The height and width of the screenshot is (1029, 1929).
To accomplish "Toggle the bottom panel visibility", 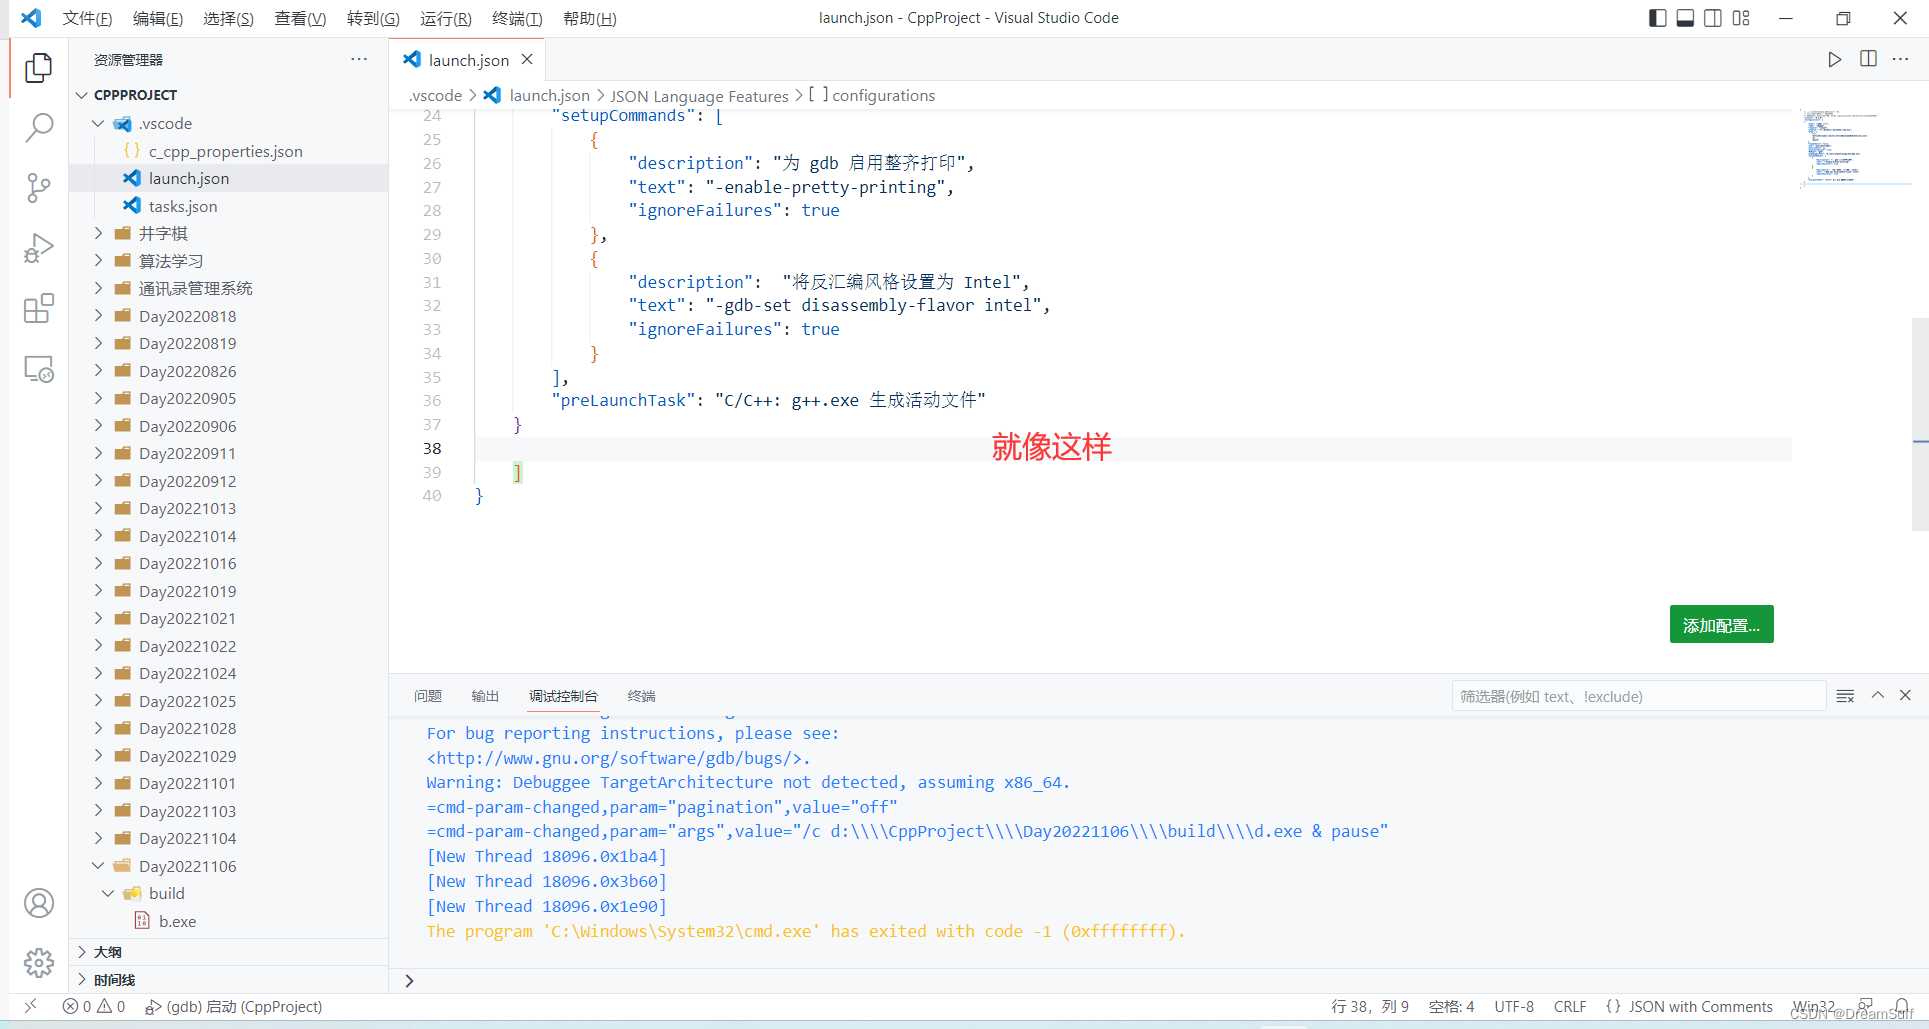I will tap(1685, 18).
